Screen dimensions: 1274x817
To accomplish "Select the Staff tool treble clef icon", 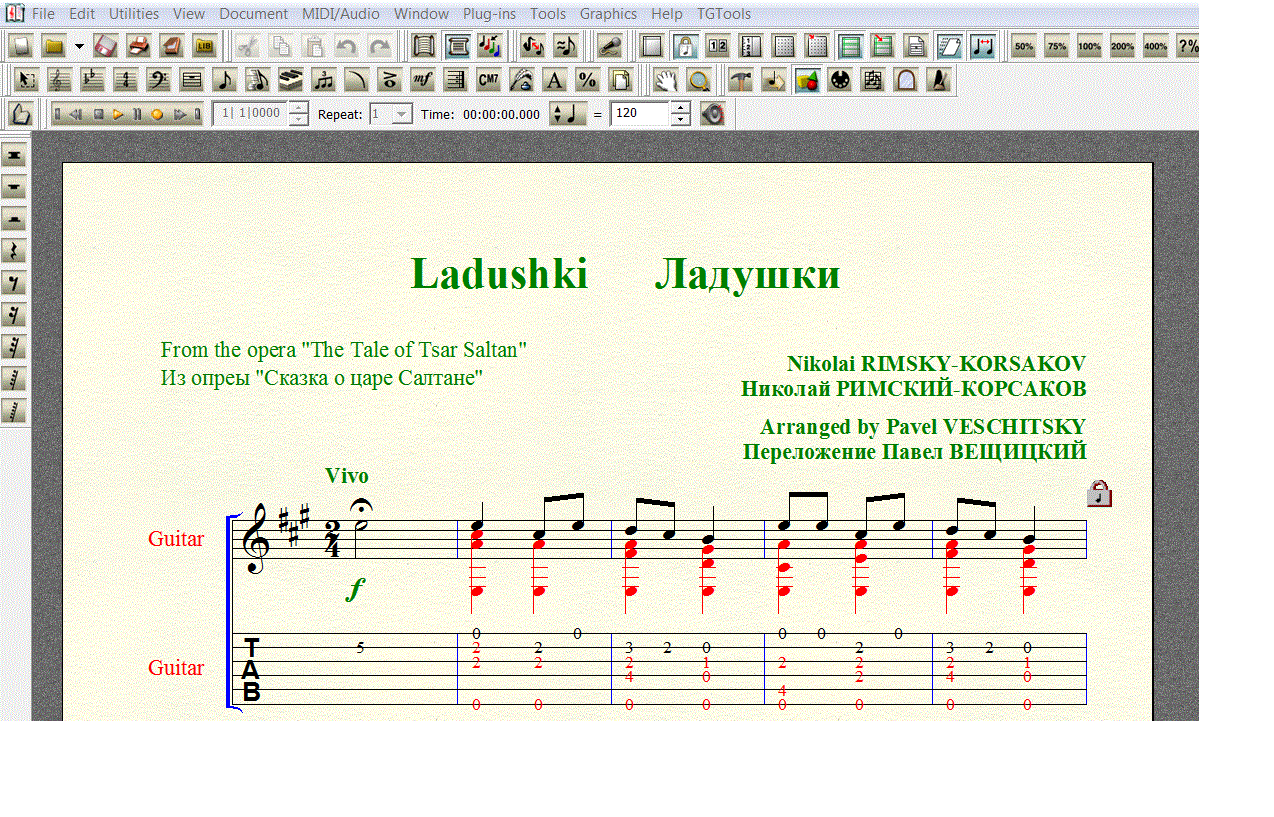I will (60, 80).
